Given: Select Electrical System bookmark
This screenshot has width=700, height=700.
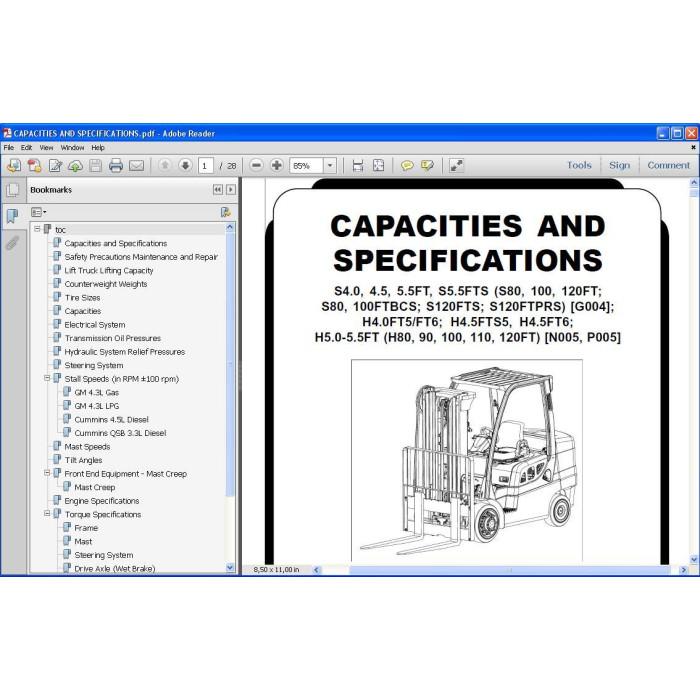Looking at the screenshot, I should click(95, 325).
